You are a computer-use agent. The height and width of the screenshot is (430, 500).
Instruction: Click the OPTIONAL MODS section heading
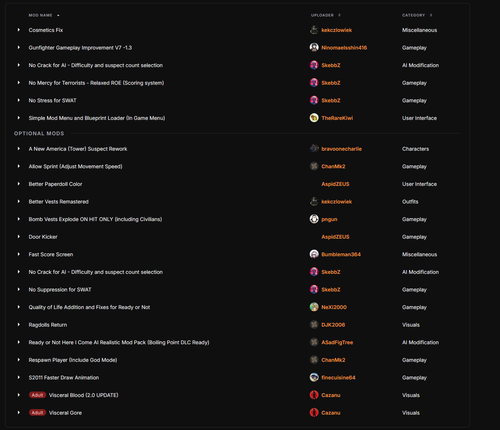pyautogui.click(x=39, y=133)
